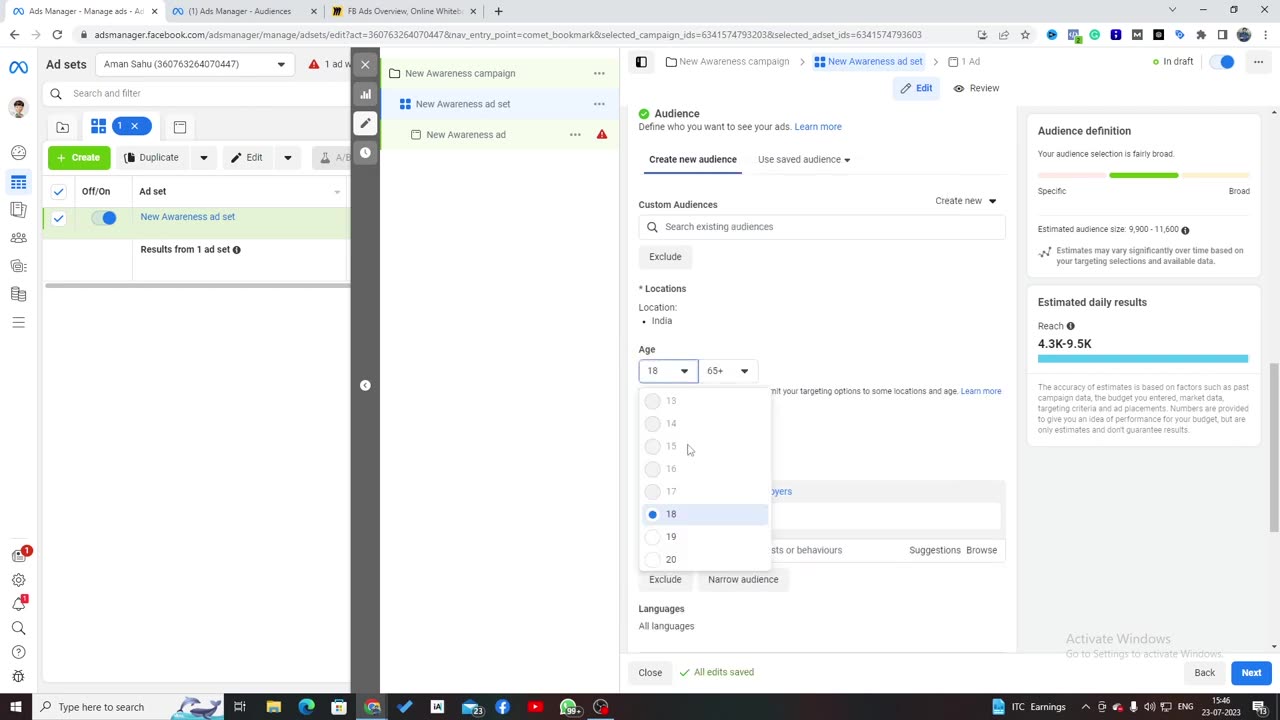Open Notifications bell icon in sidebar
1280x720 pixels.
(18, 604)
